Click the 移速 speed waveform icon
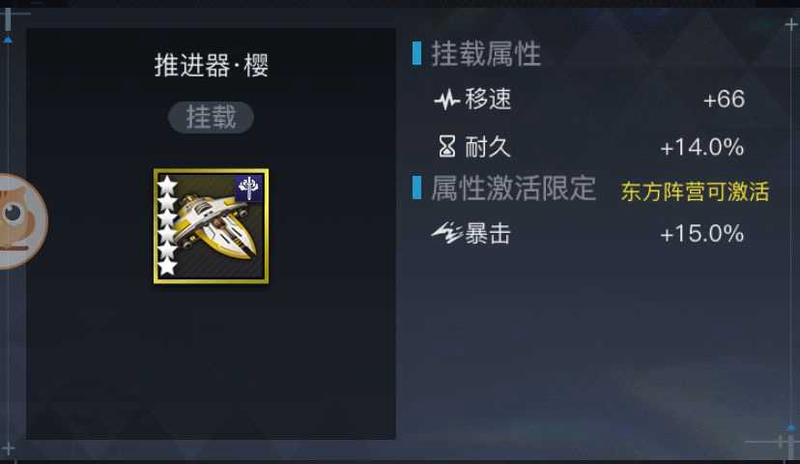This screenshot has height=464, width=800. point(447,99)
